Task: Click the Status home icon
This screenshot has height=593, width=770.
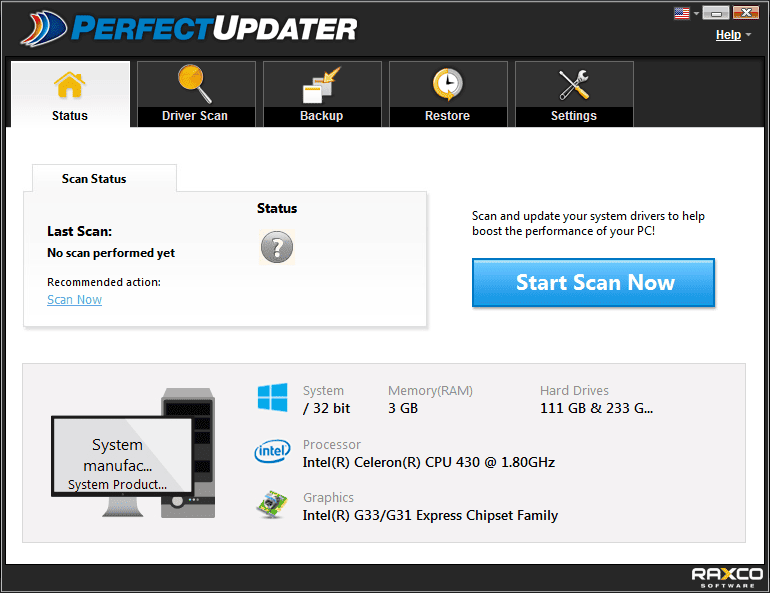Action: [70, 85]
